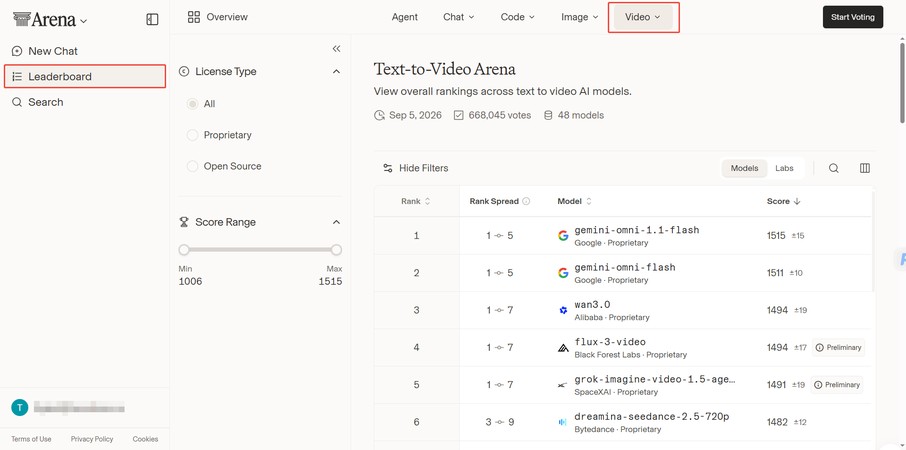Click the wan3.0 model name
906x450 pixels.
click(x=592, y=304)
